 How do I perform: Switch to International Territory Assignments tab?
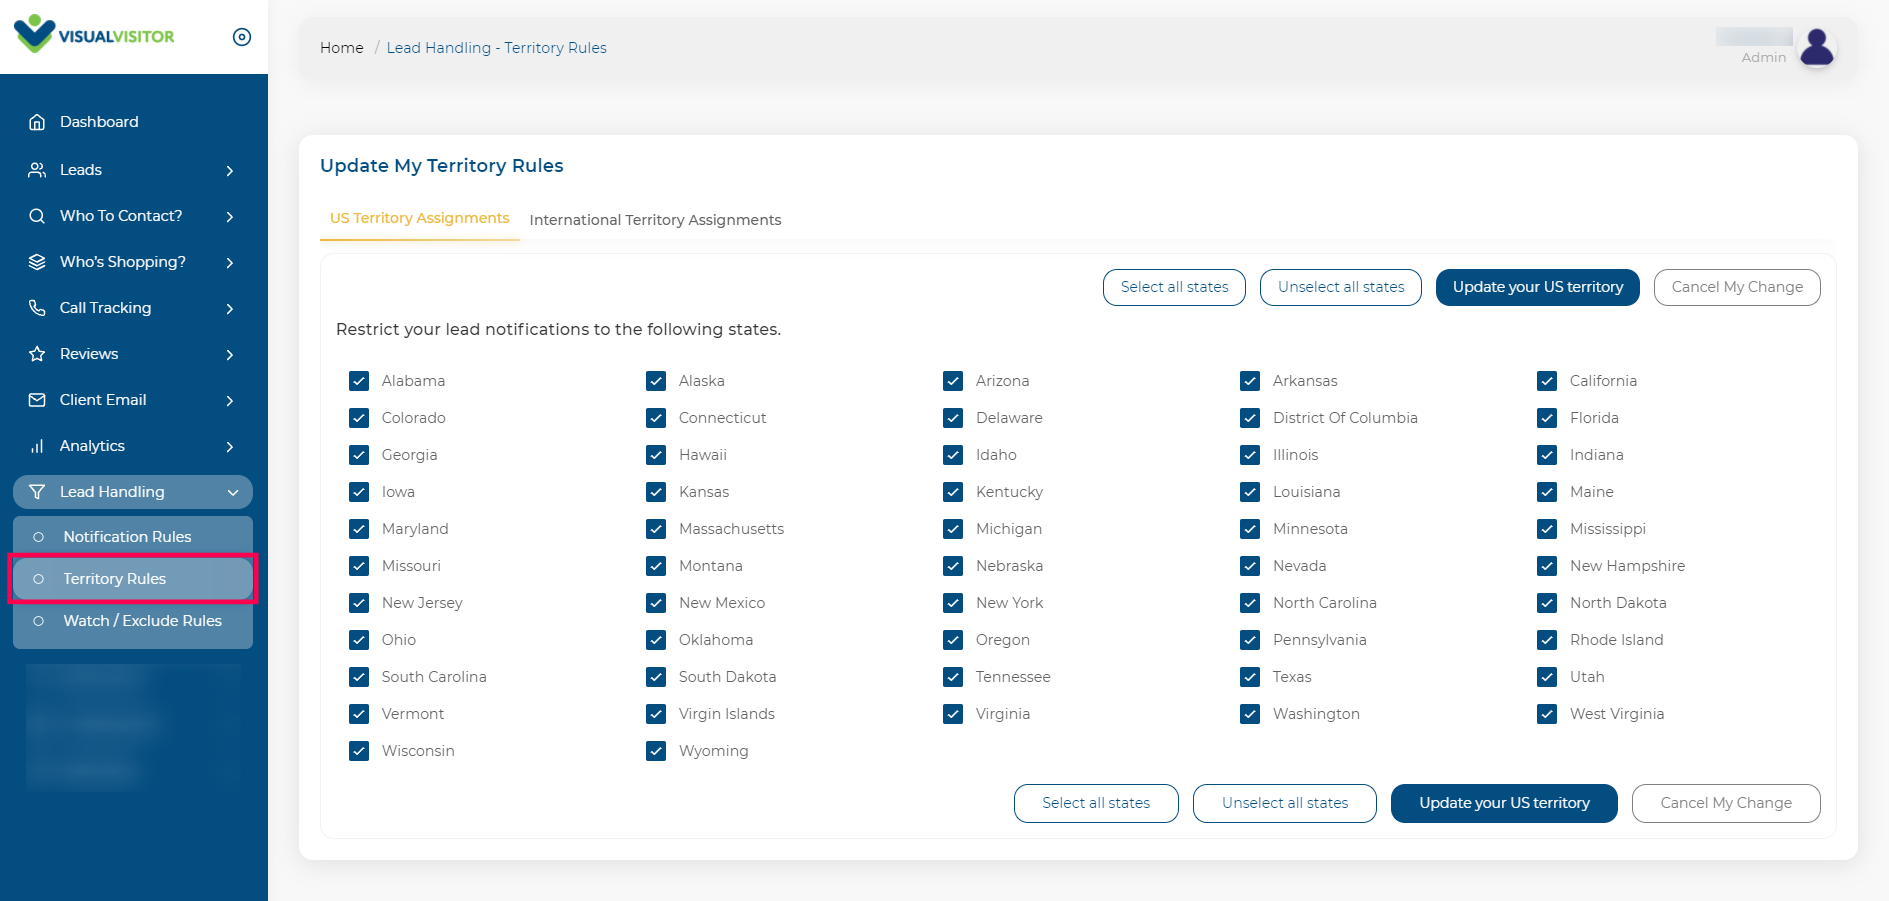(655, 220)
